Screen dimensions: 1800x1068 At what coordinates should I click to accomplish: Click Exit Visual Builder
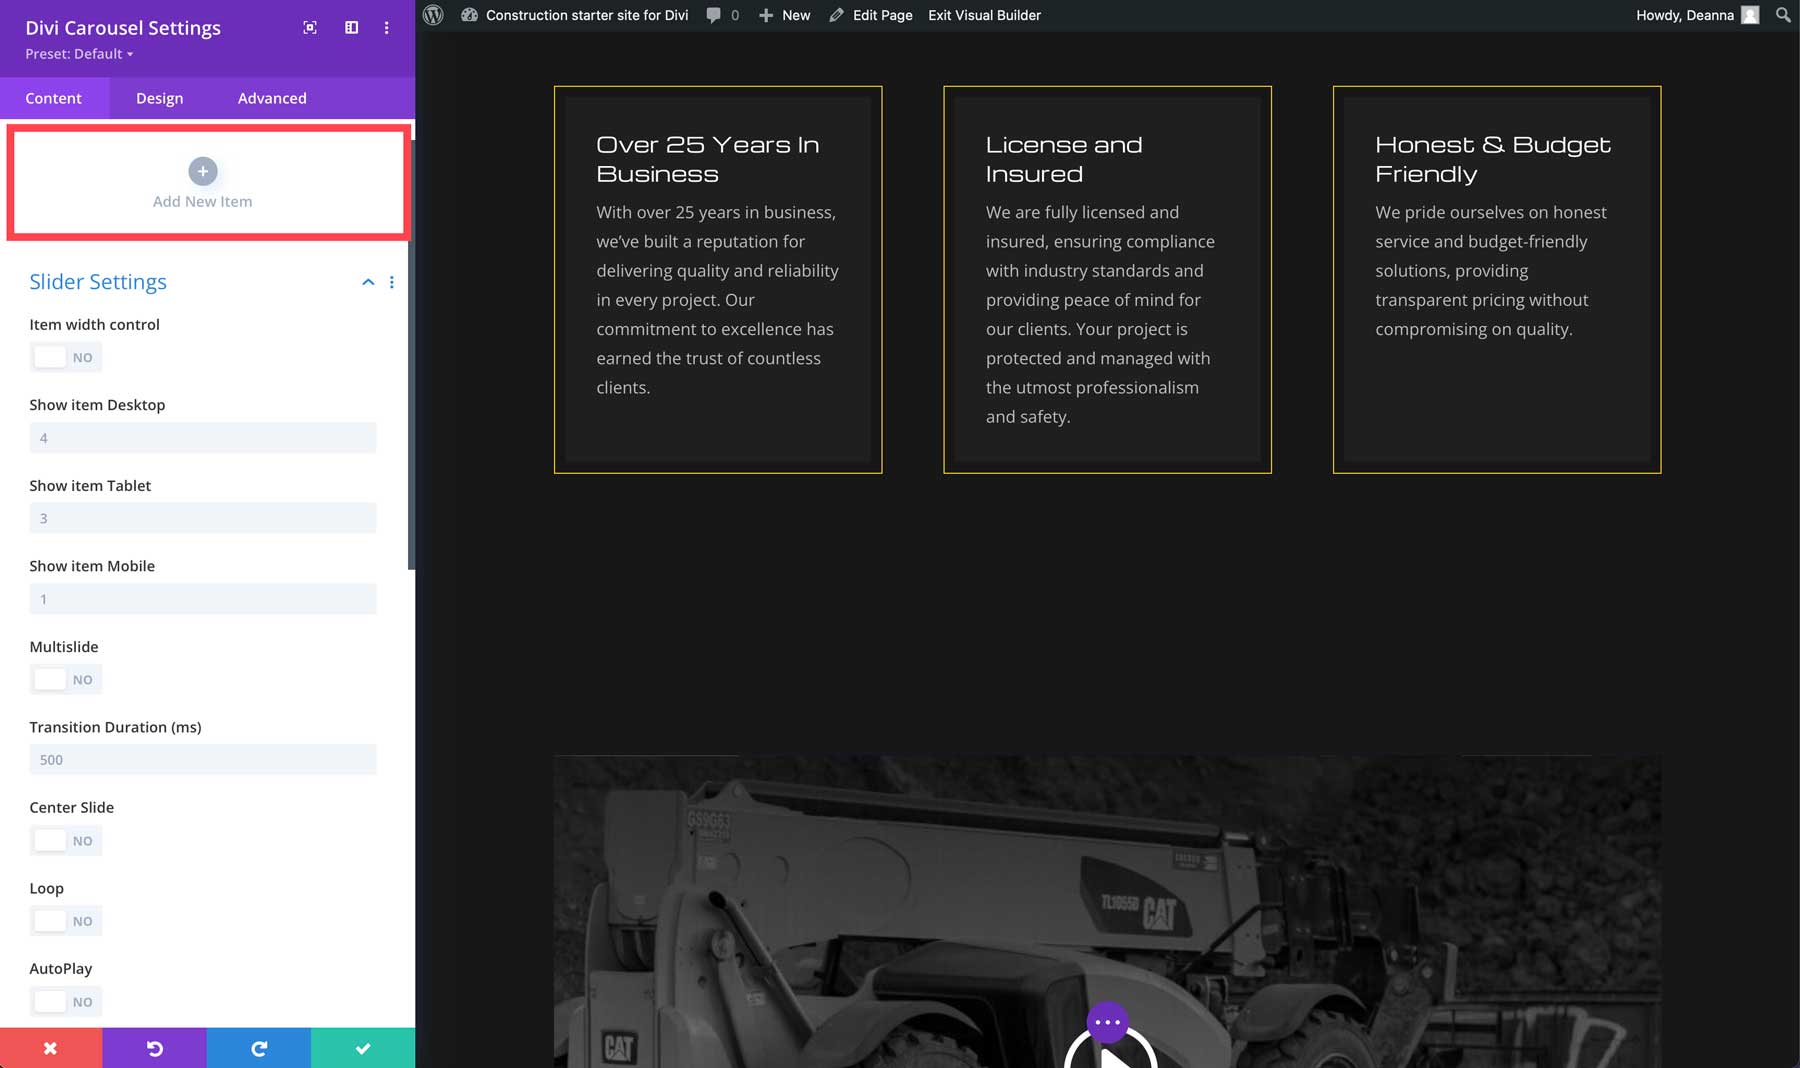click(984, 15)
